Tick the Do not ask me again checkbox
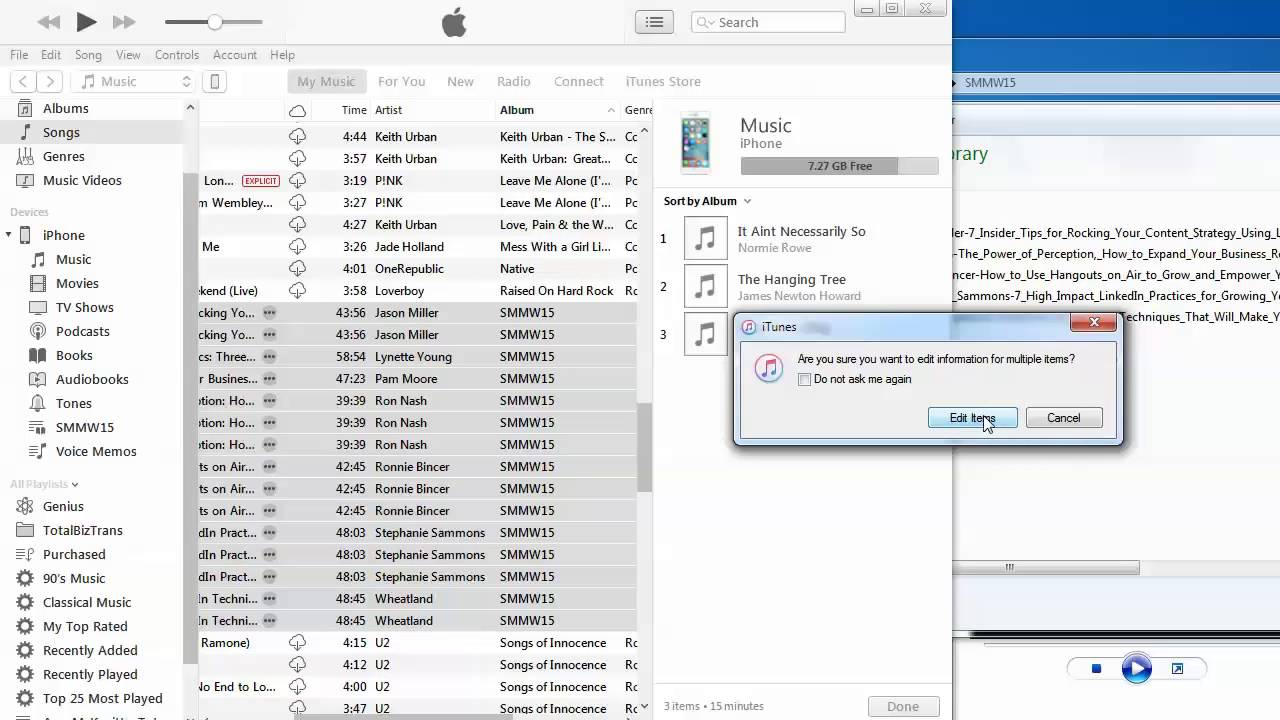This screenshot has height=720, width=1280. tap(804, 380)
